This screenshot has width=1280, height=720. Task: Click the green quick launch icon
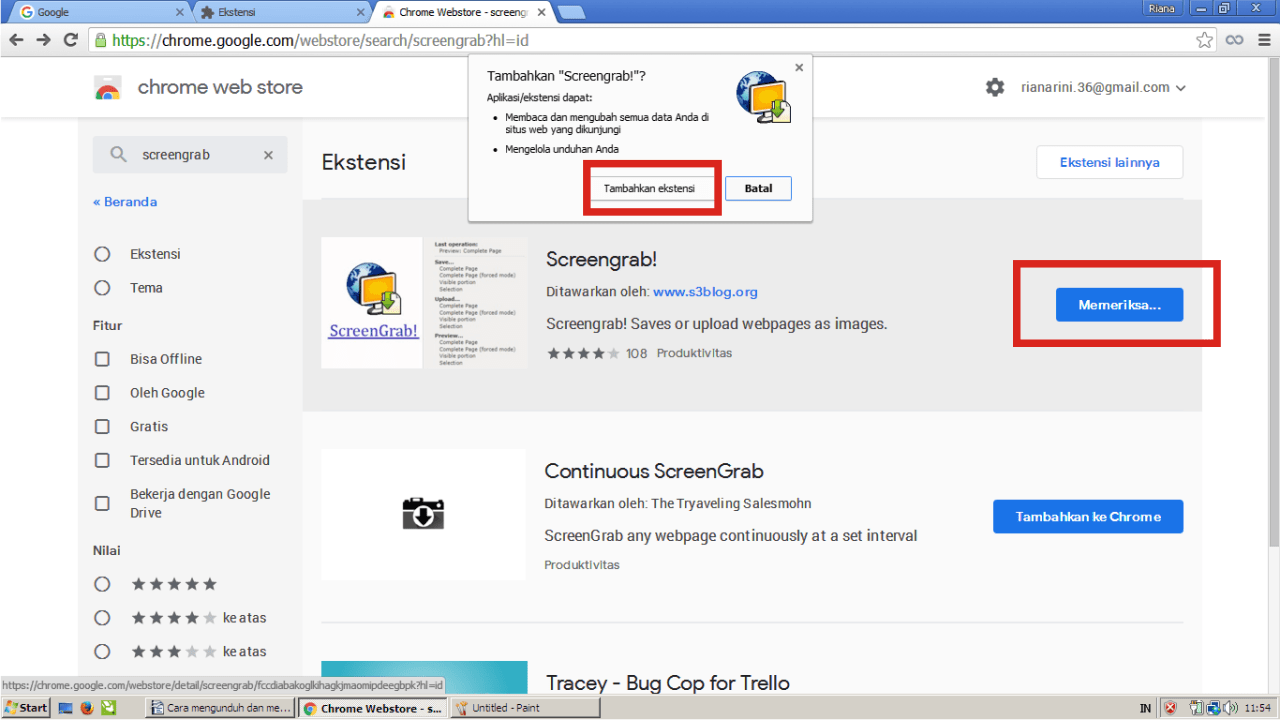[108, 708]
